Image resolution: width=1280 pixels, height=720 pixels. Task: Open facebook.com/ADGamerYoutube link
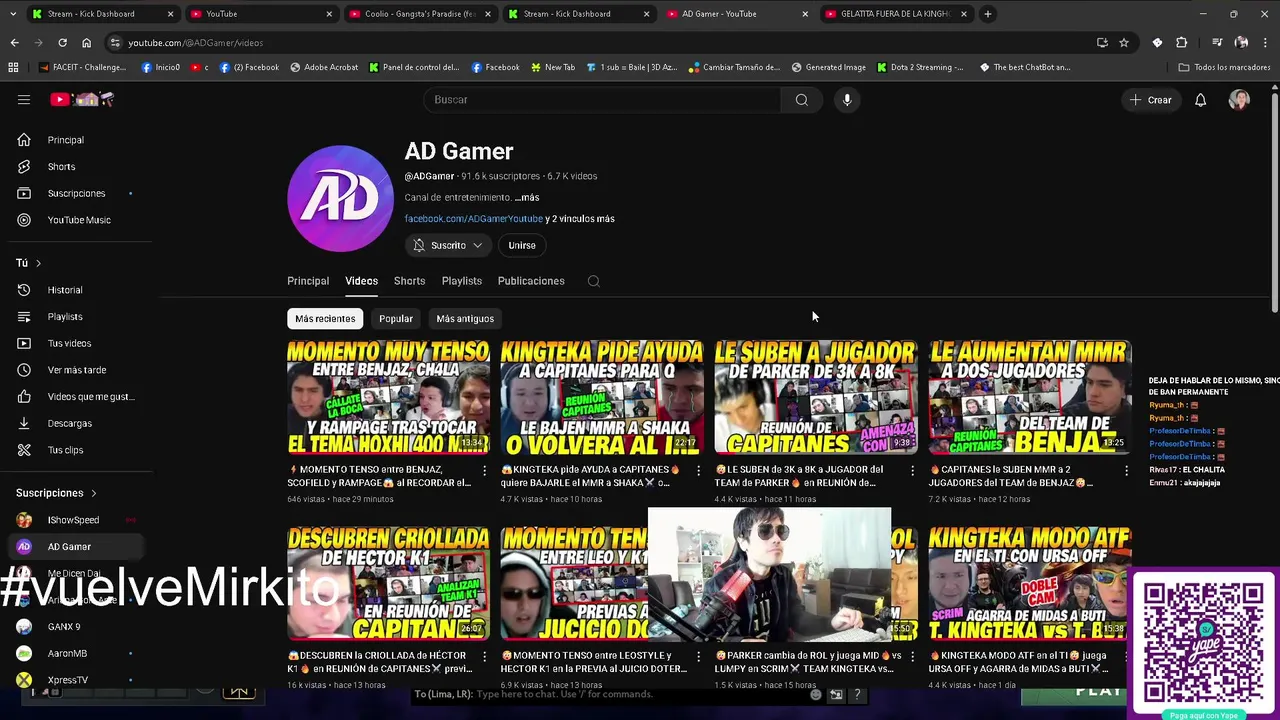tap(473, 219)
